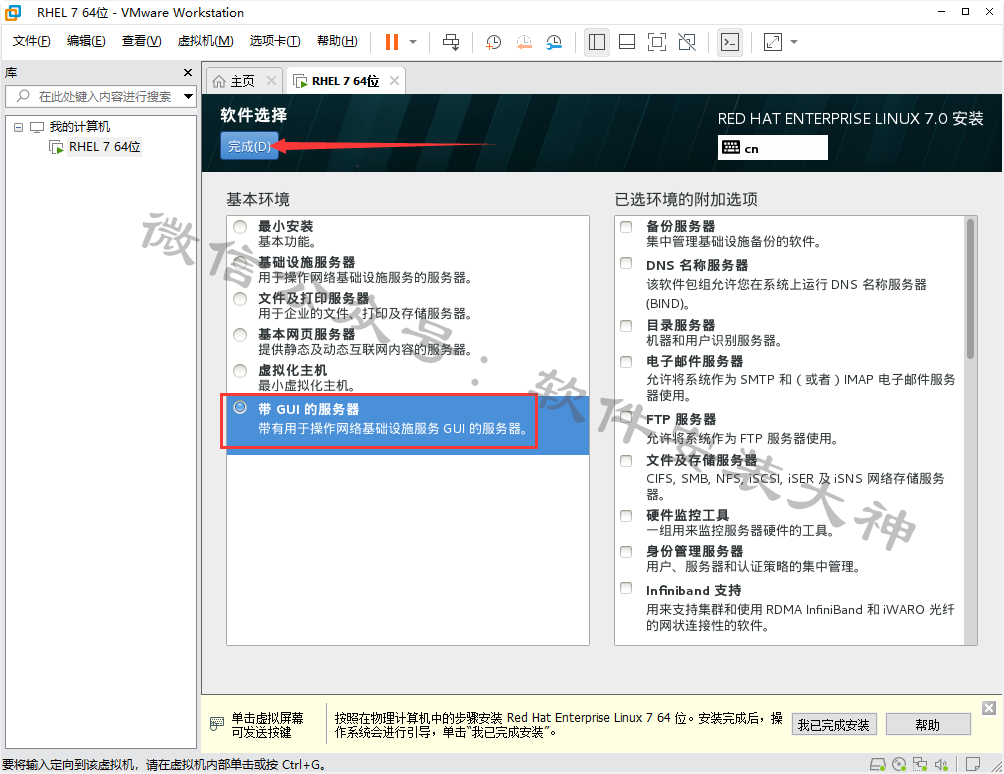
Task: Open the 虚拟机(M) menu
Action: pos(206,41)
